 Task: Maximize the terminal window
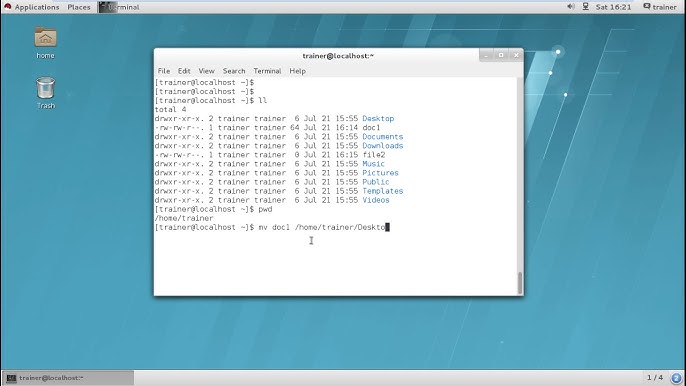(x=501, y=55)
